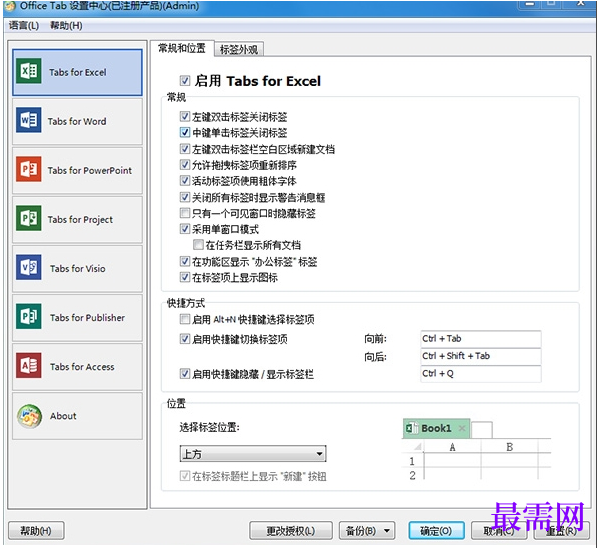Image resolution: width=603 pixels, height=548 pixels.
Task: Toggle 活动标签项使用粗体字体 checkbox
Action: tap(185, 180)
